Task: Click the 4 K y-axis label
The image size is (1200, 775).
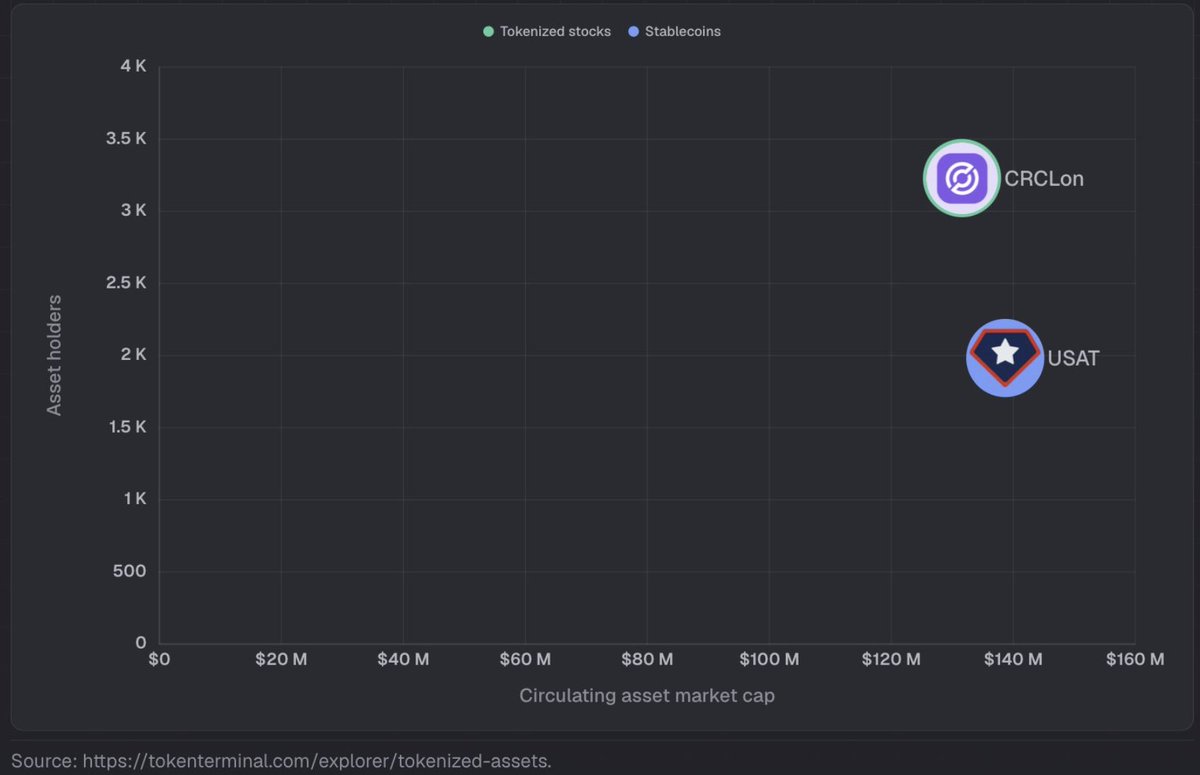Action: (x=133, y=66)
